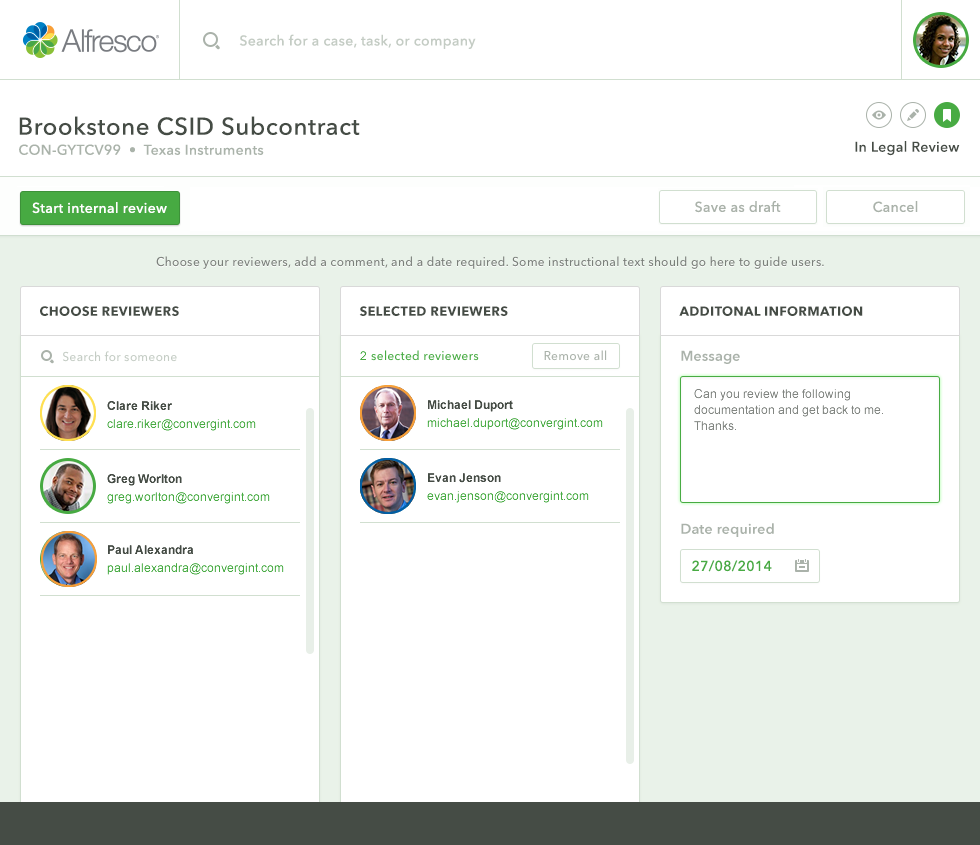Click search icon in Choose Reviewers
The height and width of the screenshot is (845, 980).
pos(47,356)
